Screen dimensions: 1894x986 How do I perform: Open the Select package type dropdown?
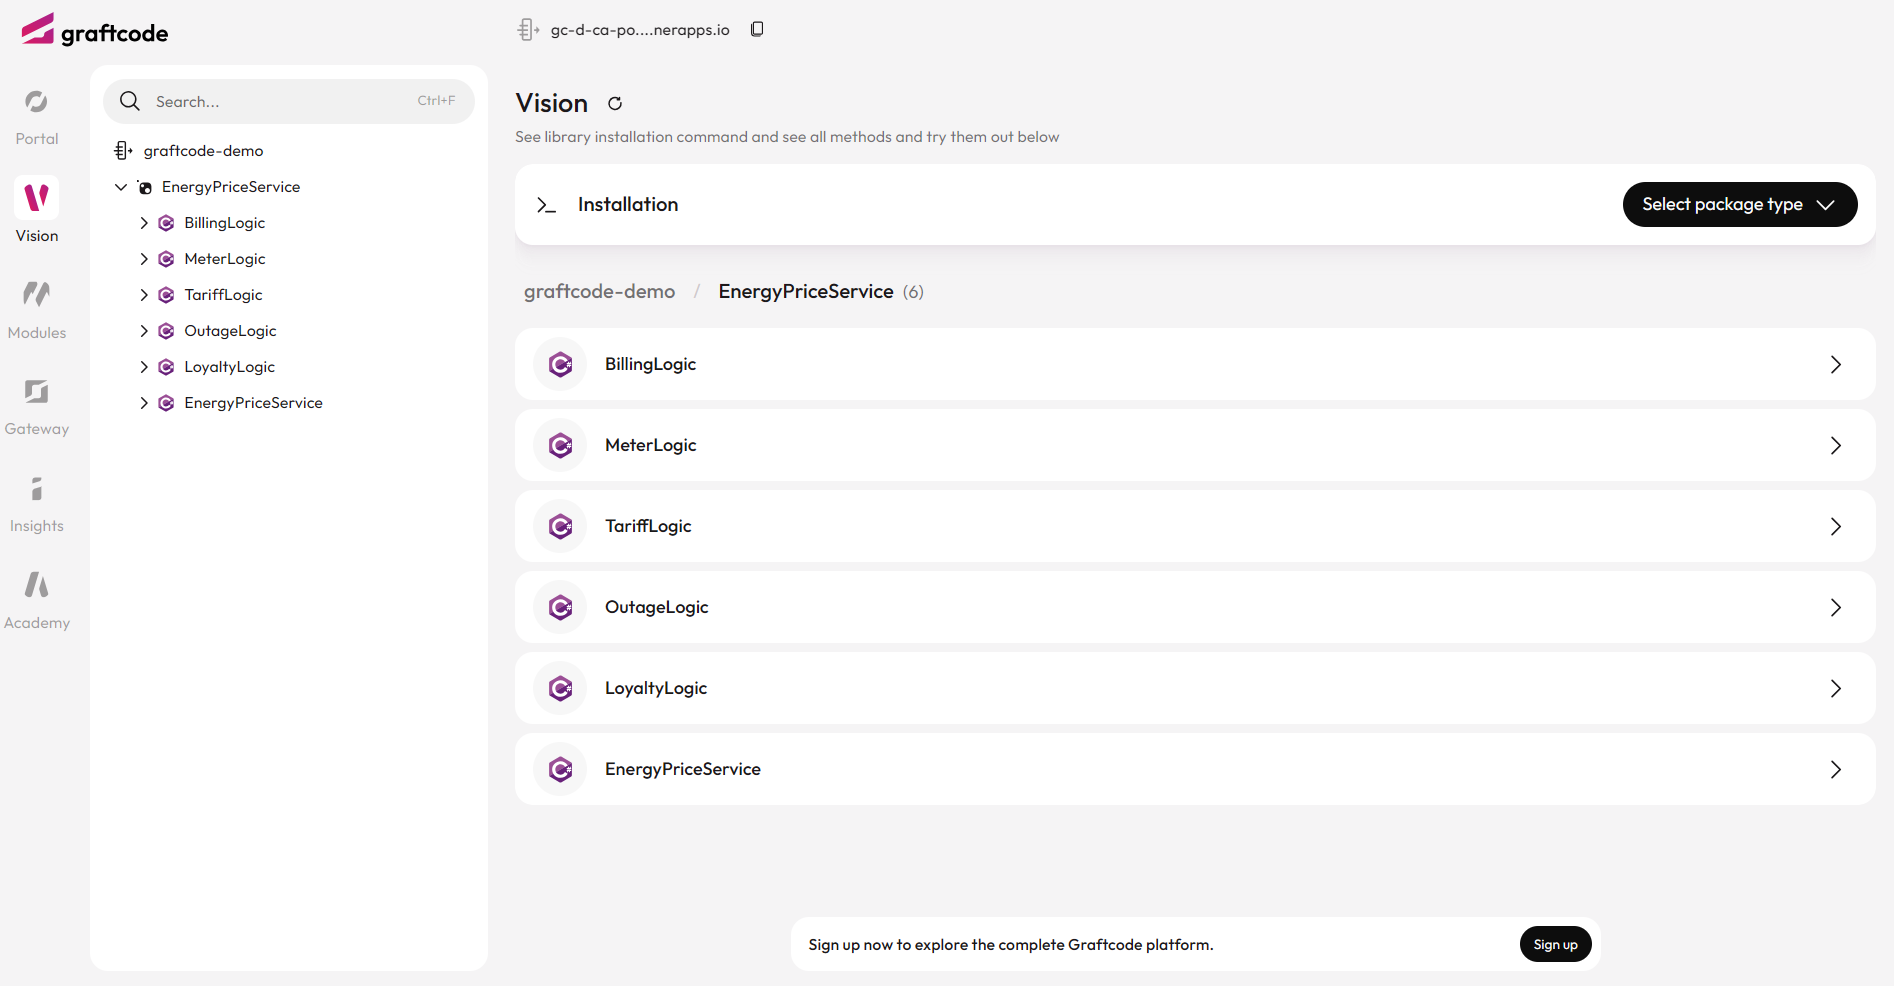[1740, 204]
